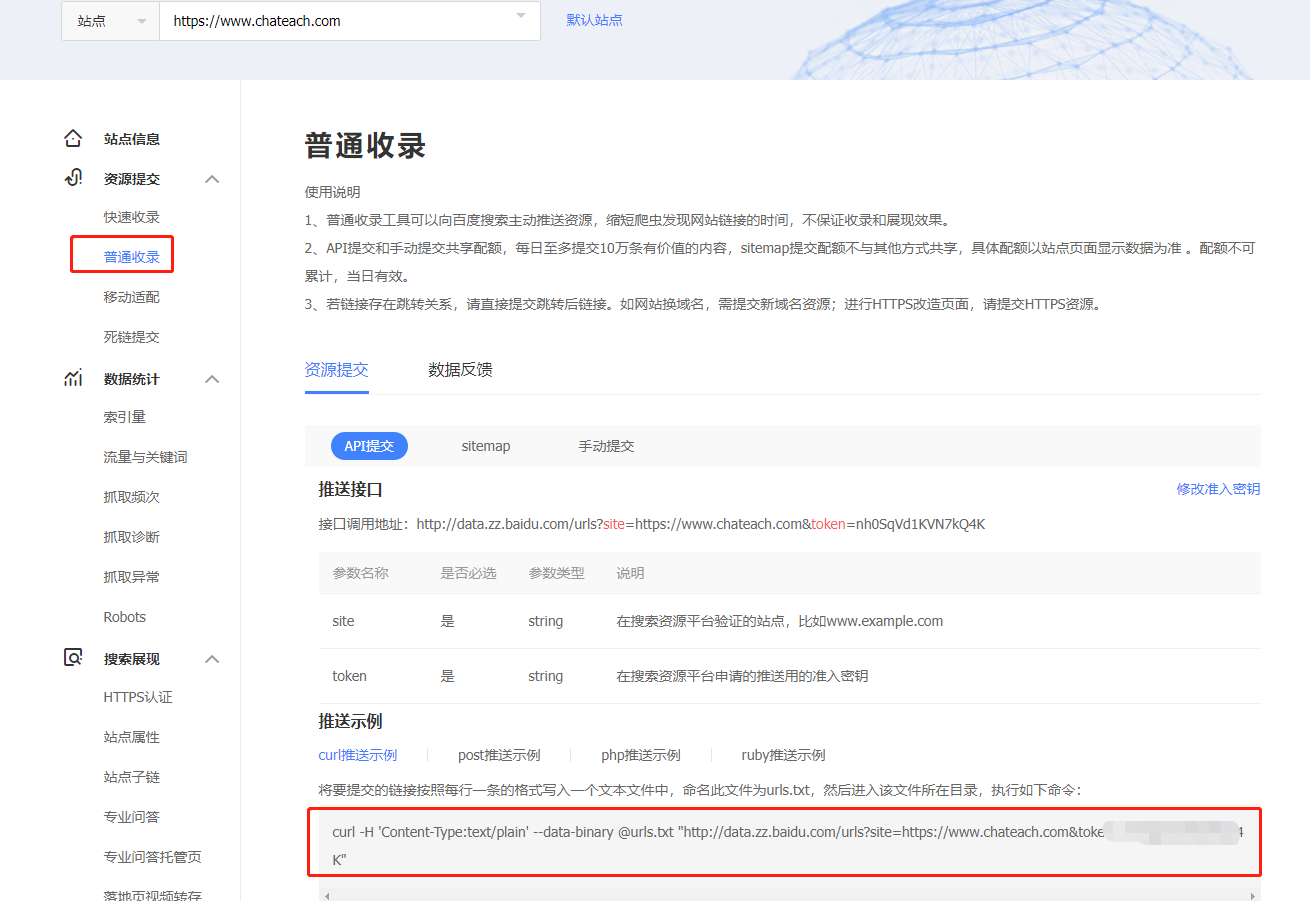Image resolution: width=1310 pixels, height=901 pixels.
Task: Open HTTPS认证 in sidebar
Action: pyautogui.click(x=138, y=697)
